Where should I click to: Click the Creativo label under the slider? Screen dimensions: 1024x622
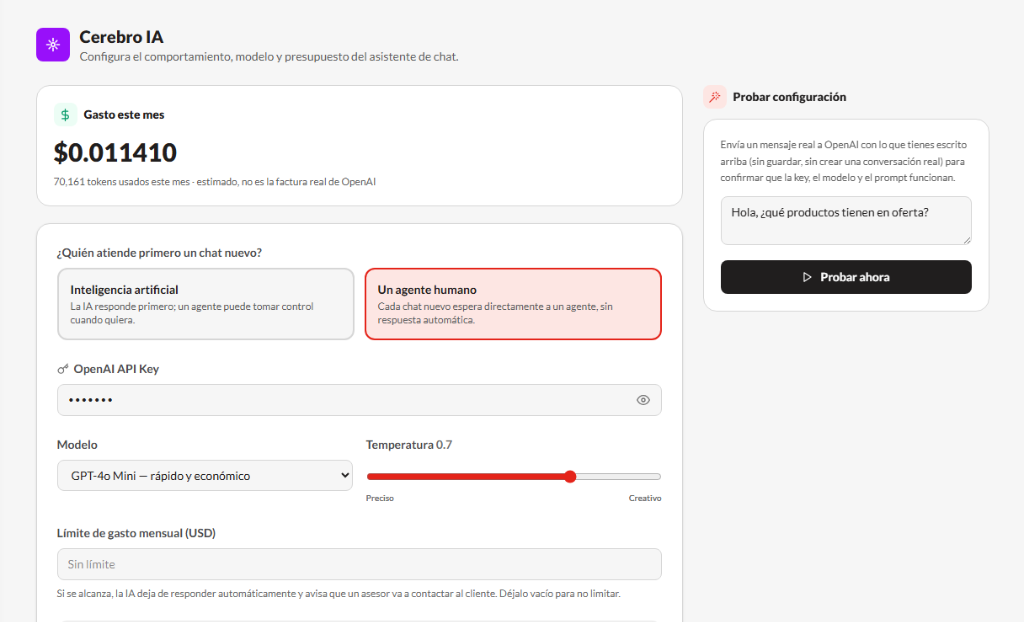[645, 498]
